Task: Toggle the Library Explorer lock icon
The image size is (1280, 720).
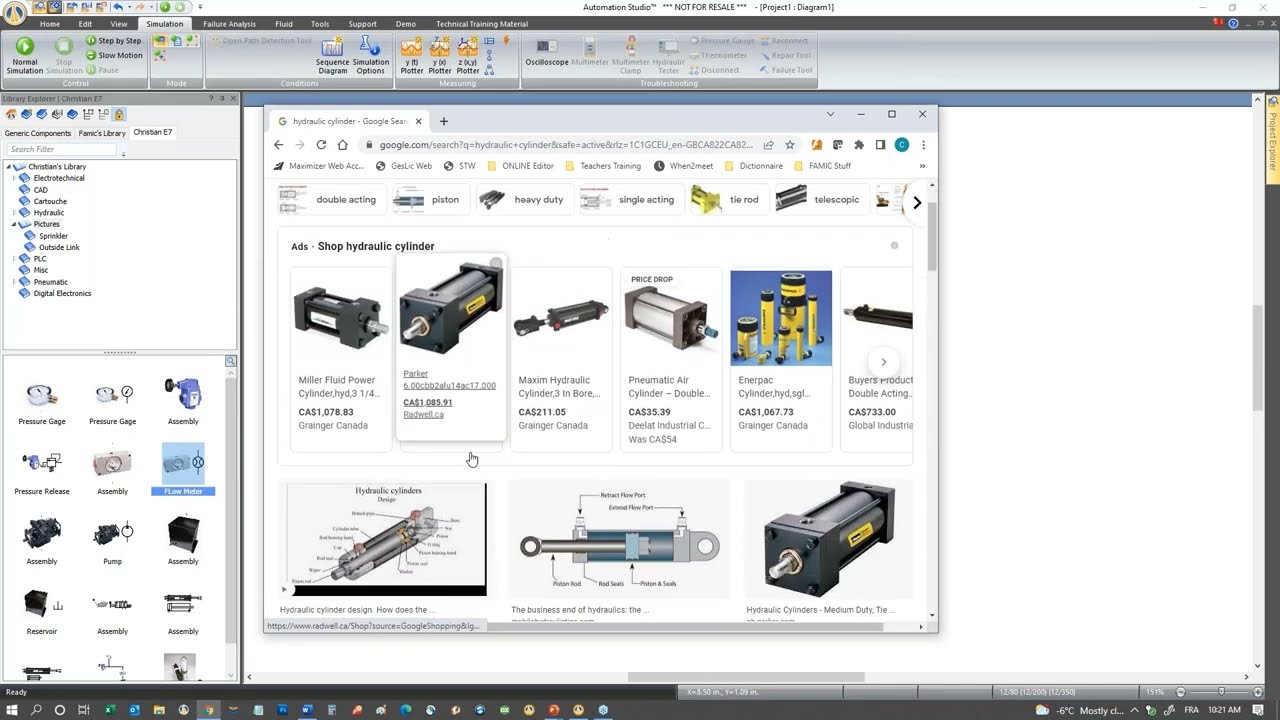Action: pos(119,114)
